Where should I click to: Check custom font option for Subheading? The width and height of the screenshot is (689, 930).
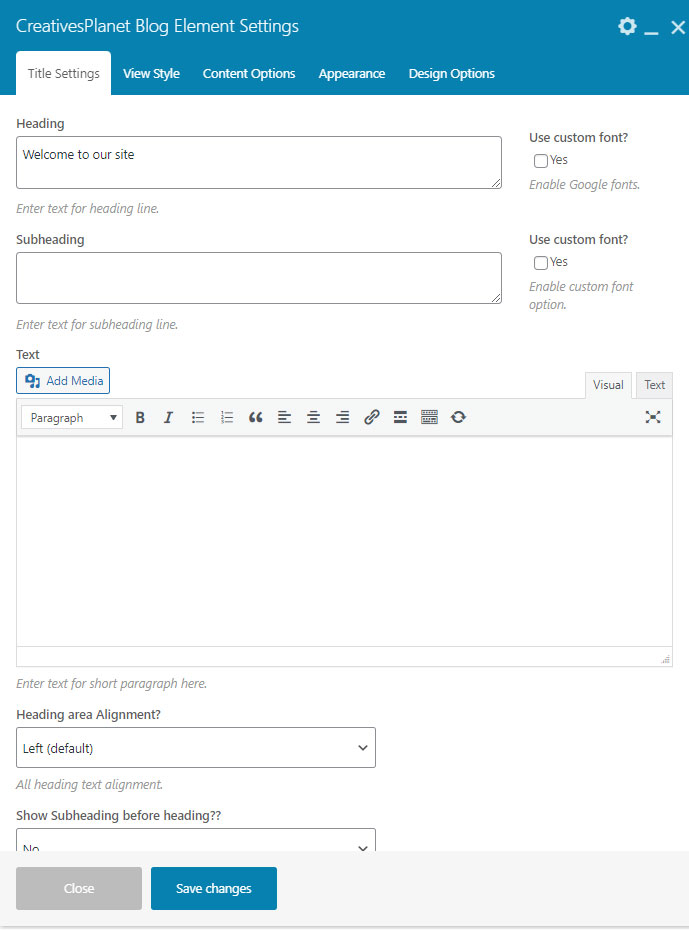541,263
